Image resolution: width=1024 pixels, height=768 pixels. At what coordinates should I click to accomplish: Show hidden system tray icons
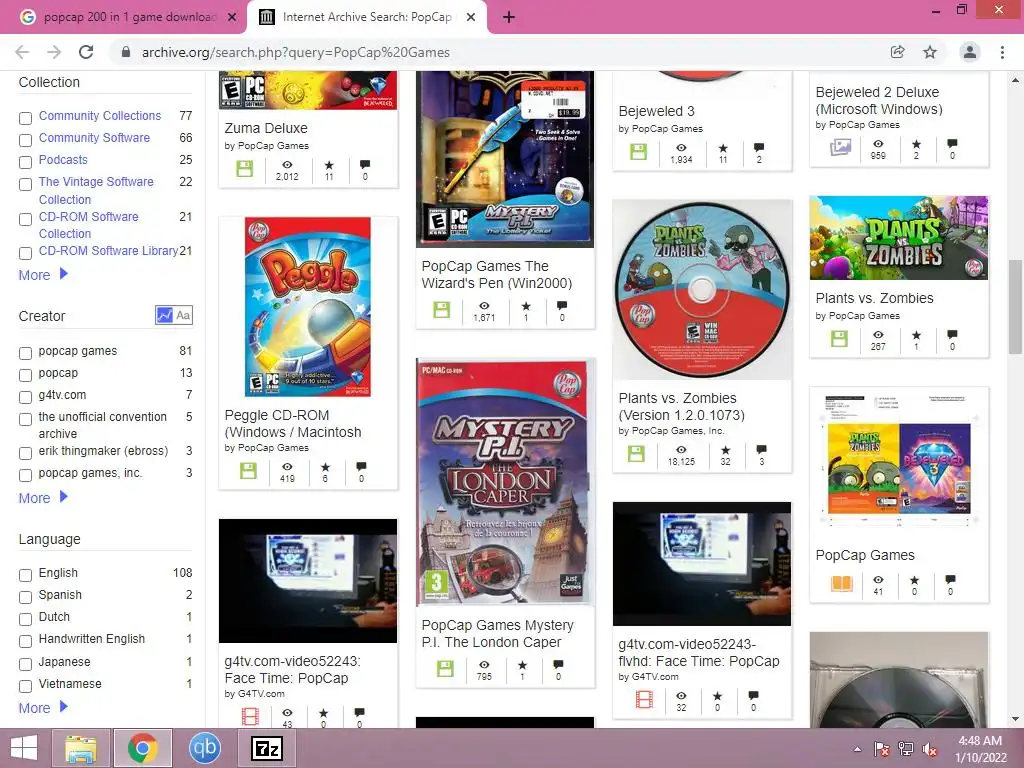[x=857, y=749]
